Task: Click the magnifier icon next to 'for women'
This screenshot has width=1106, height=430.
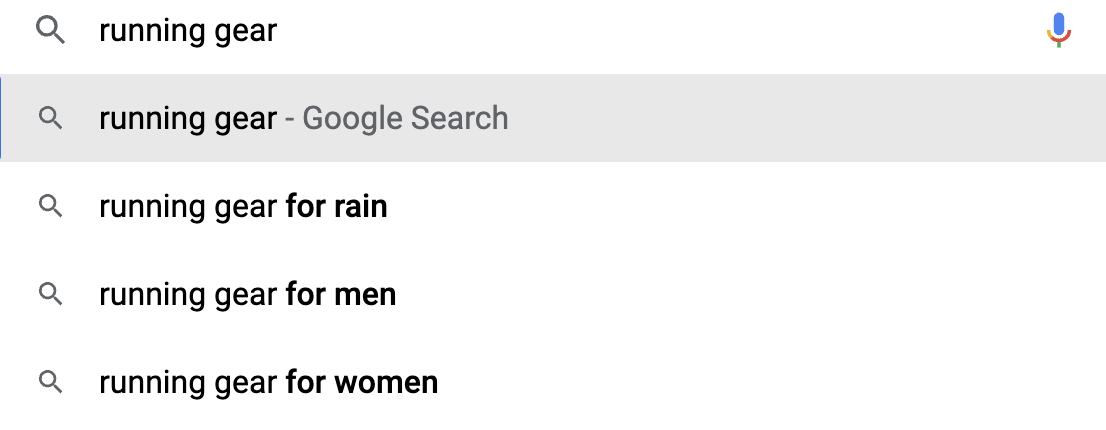Action: pos(50,381)
